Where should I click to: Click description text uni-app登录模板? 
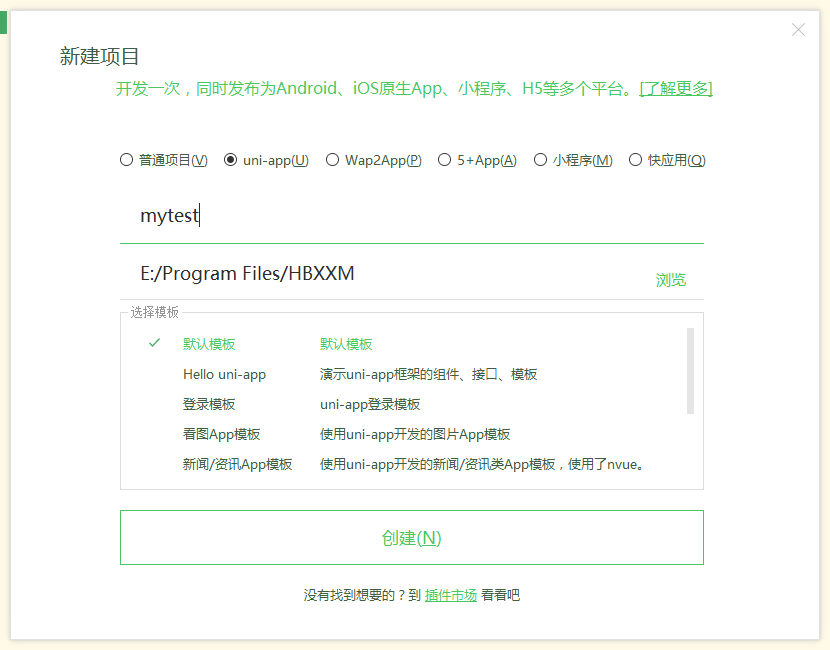pyautogui.click(x=370, y=404)
